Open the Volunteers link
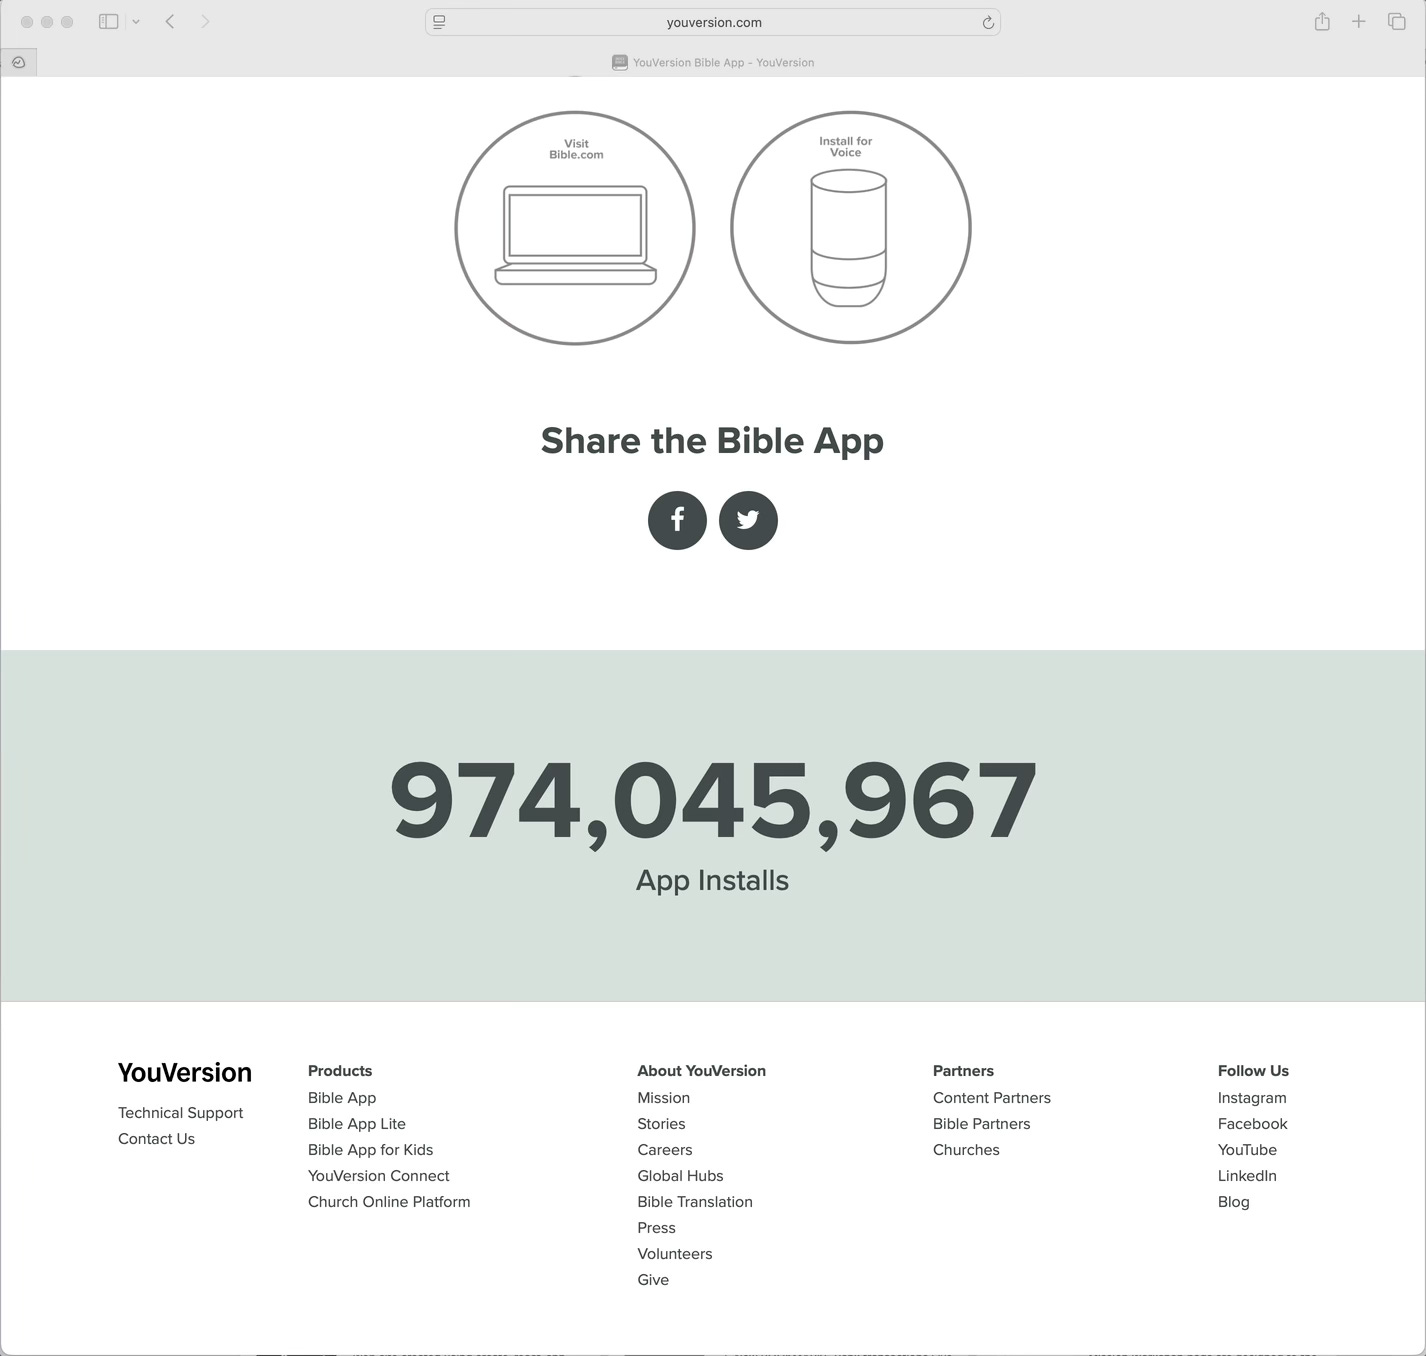The width and height of the screenshot is (1426, 1356). (x=675, y=1254)
